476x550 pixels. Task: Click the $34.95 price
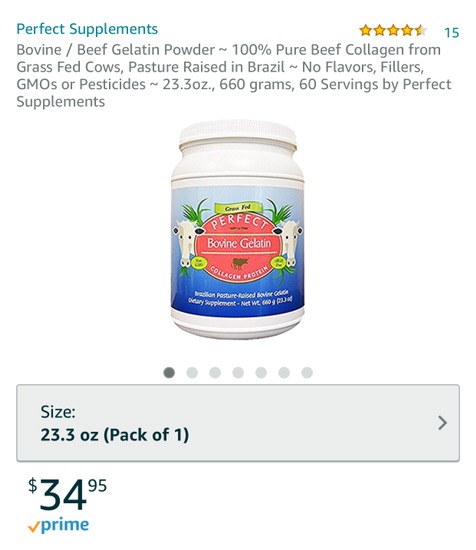(67, 494)
